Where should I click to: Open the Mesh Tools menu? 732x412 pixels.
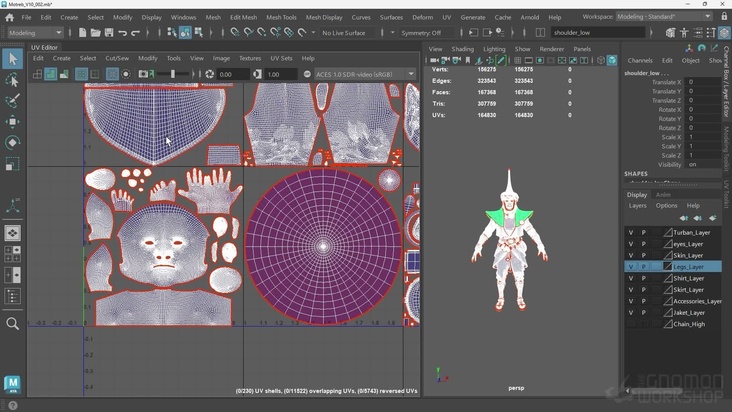point(281,17)
